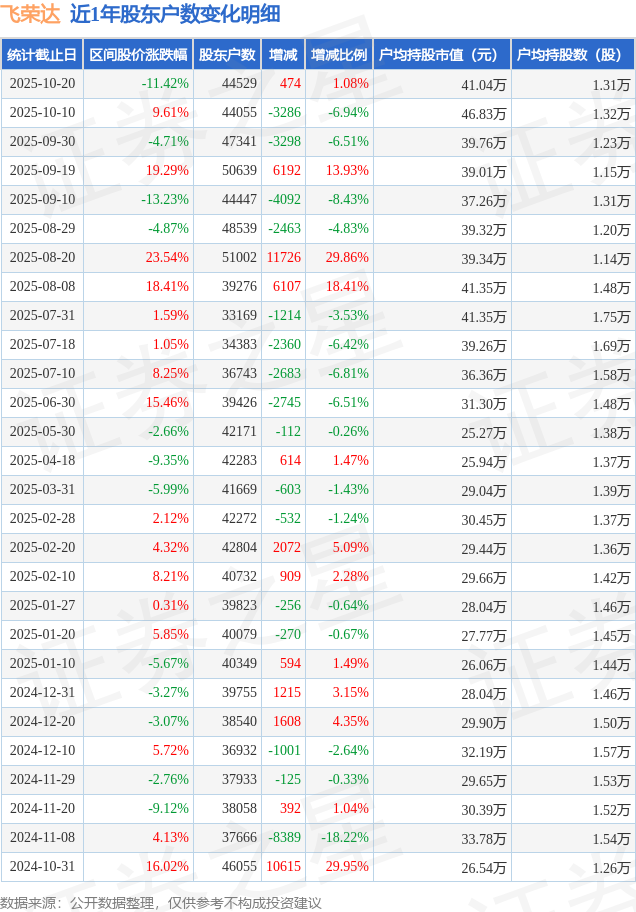The image size is (636, 912).
Task: Select the 增减比例 column header
Action: pyautogui.click(x=338, y=55)
